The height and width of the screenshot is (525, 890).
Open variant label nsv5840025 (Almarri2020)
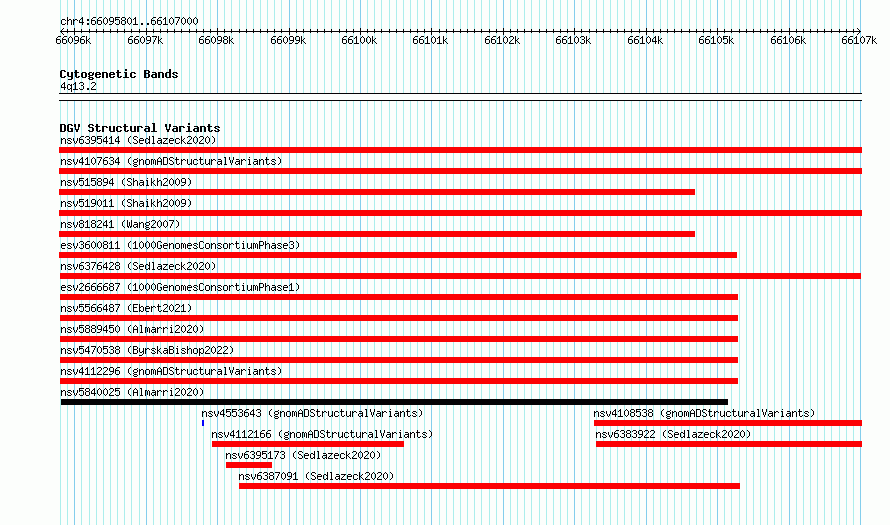(x=132, y=392)
